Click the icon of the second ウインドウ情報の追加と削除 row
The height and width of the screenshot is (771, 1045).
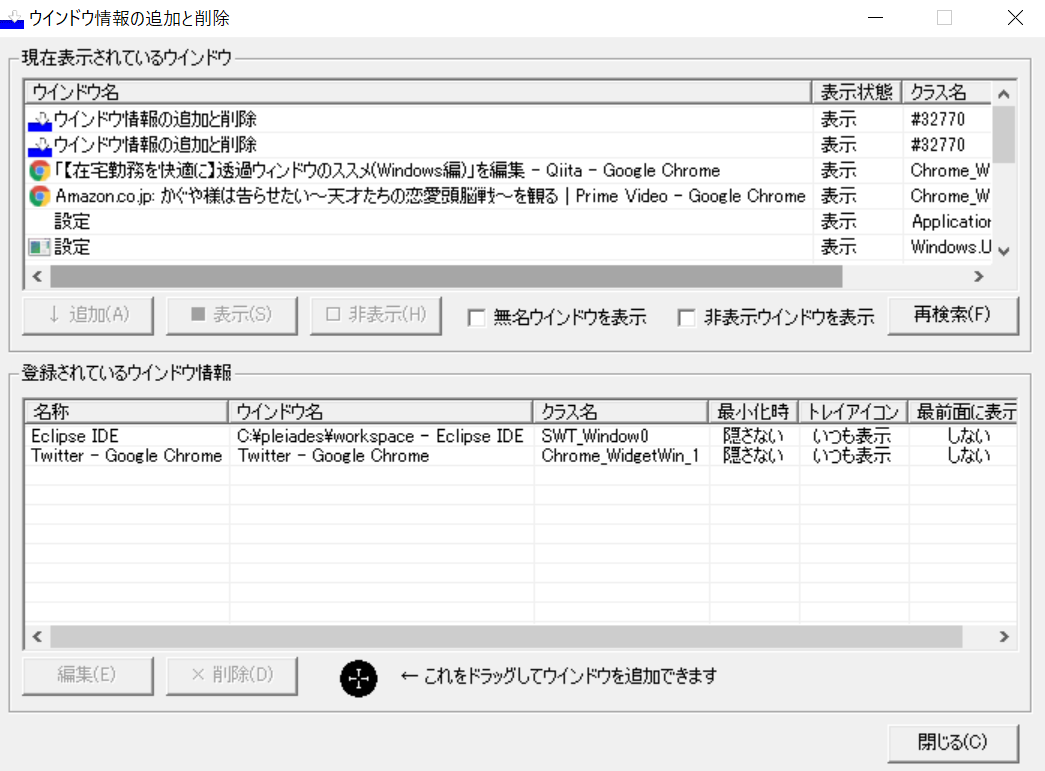point(40,145)
